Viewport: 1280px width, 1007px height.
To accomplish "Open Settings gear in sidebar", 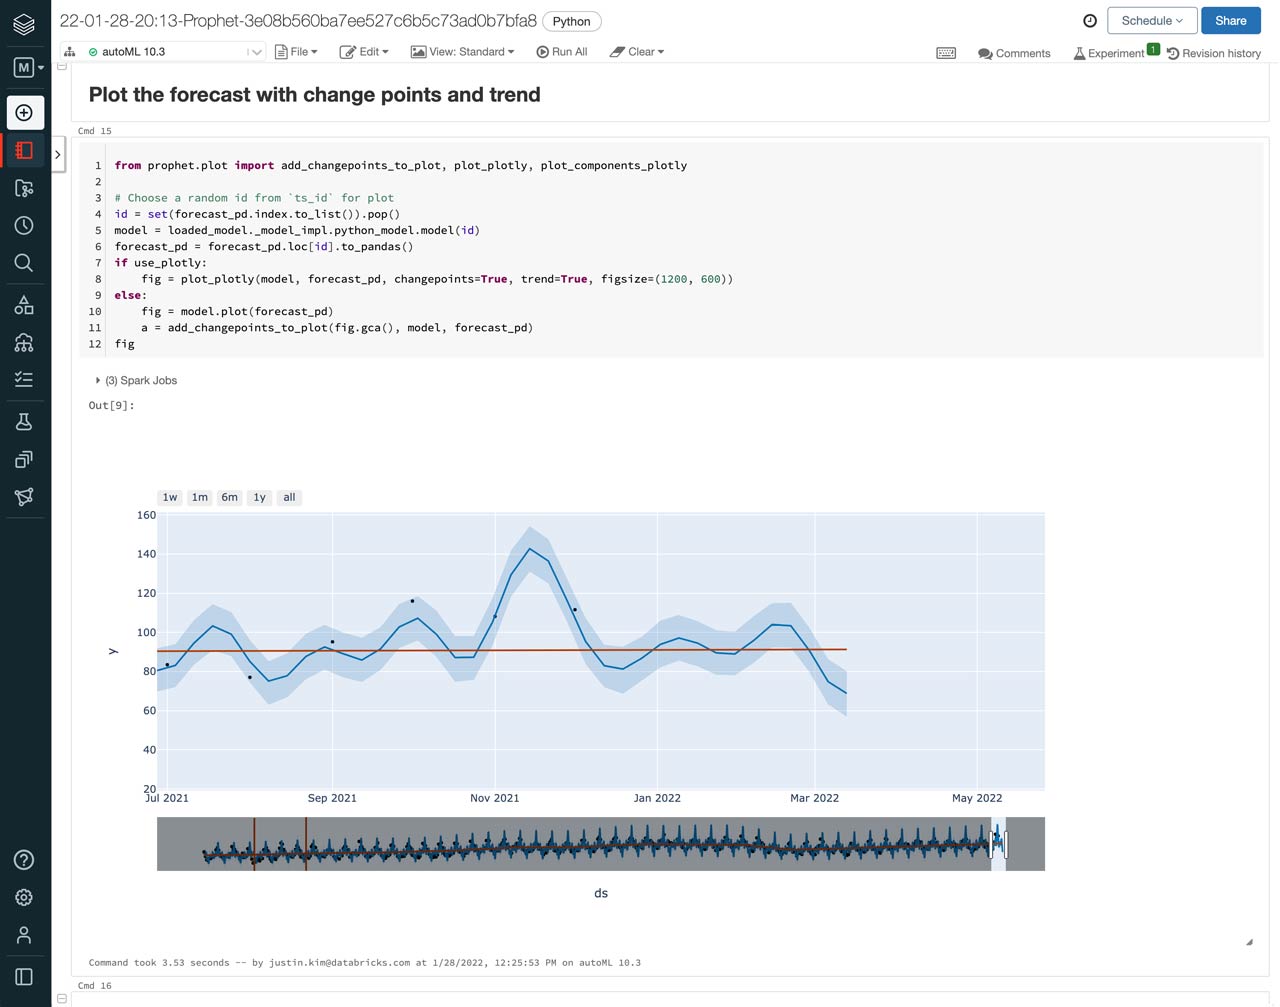I will [24, 898].
